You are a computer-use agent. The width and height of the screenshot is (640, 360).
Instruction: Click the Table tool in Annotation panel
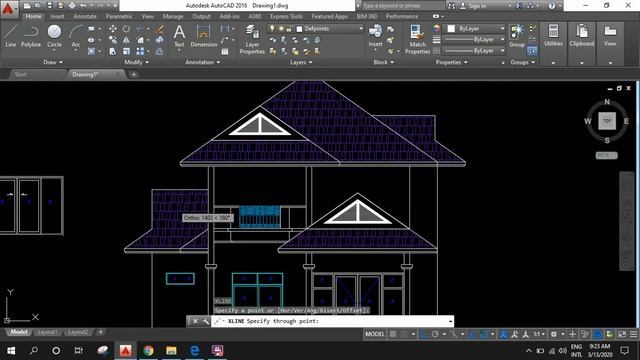224,51
